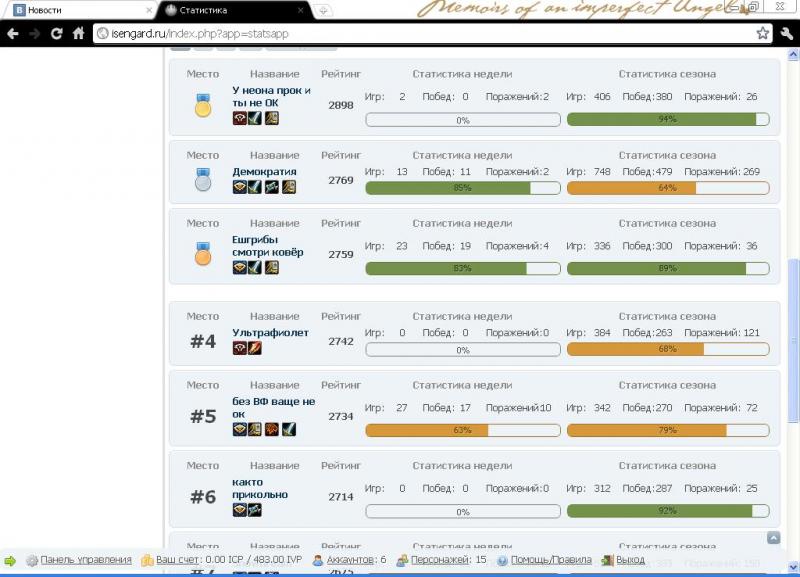Open Помощь/Правила link
The height and width of the screenshot is (577, 800).
pos(551,560)
